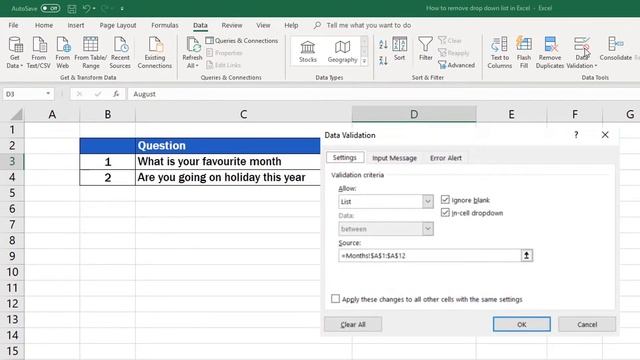Click the formula bar showing August
This screenshot has width=640, height=360.
coord(384,94)
